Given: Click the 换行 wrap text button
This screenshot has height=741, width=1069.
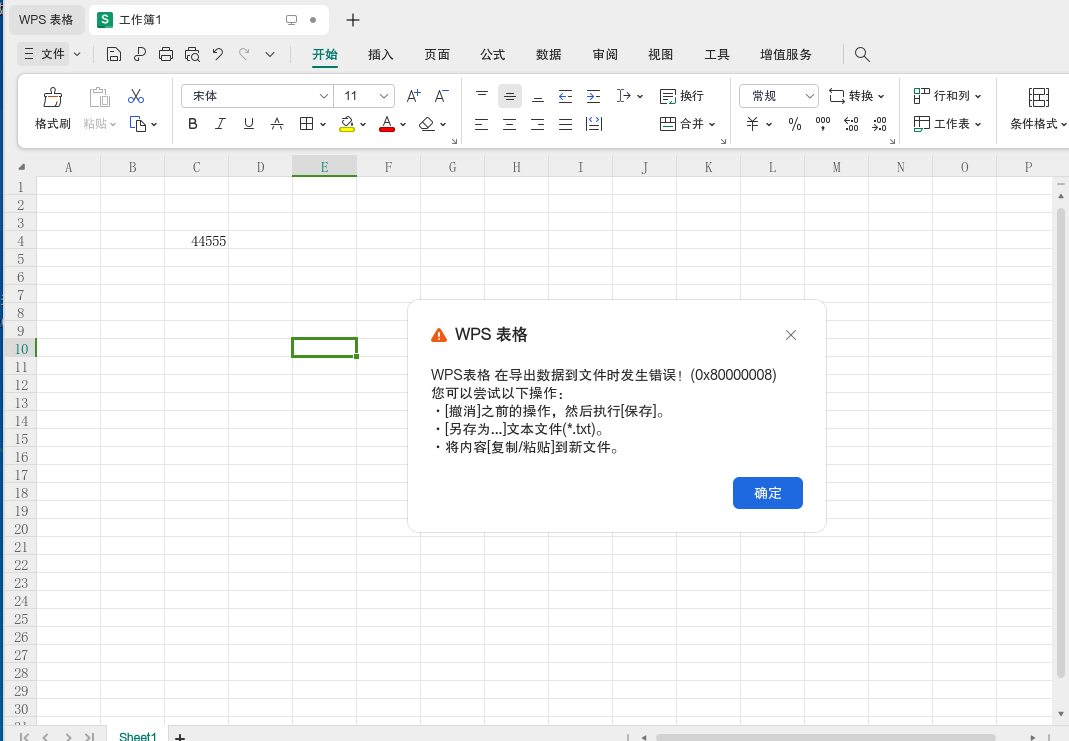Looking at the screenshot, I should pos(682,96).
